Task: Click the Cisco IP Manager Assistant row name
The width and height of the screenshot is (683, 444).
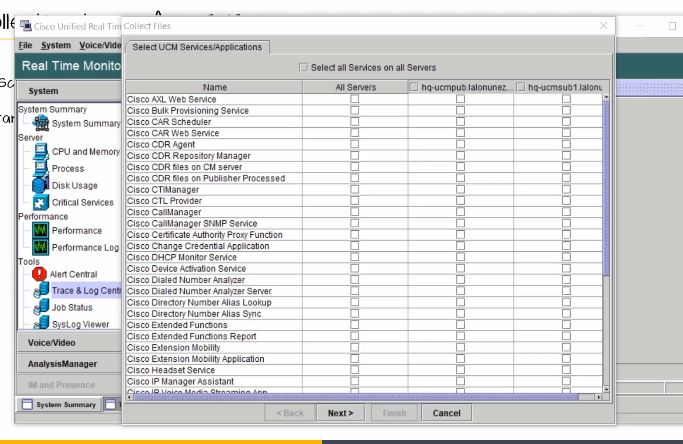Action: (x=180, y=381)
